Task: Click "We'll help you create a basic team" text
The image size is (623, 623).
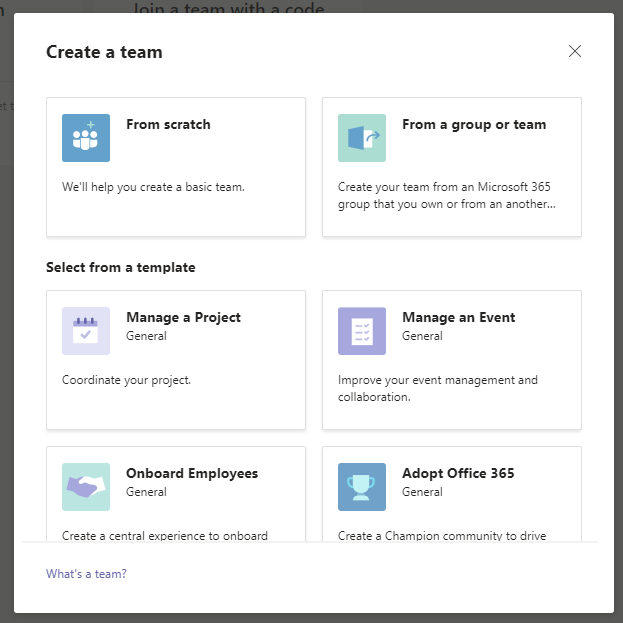Action: (153, 187)
